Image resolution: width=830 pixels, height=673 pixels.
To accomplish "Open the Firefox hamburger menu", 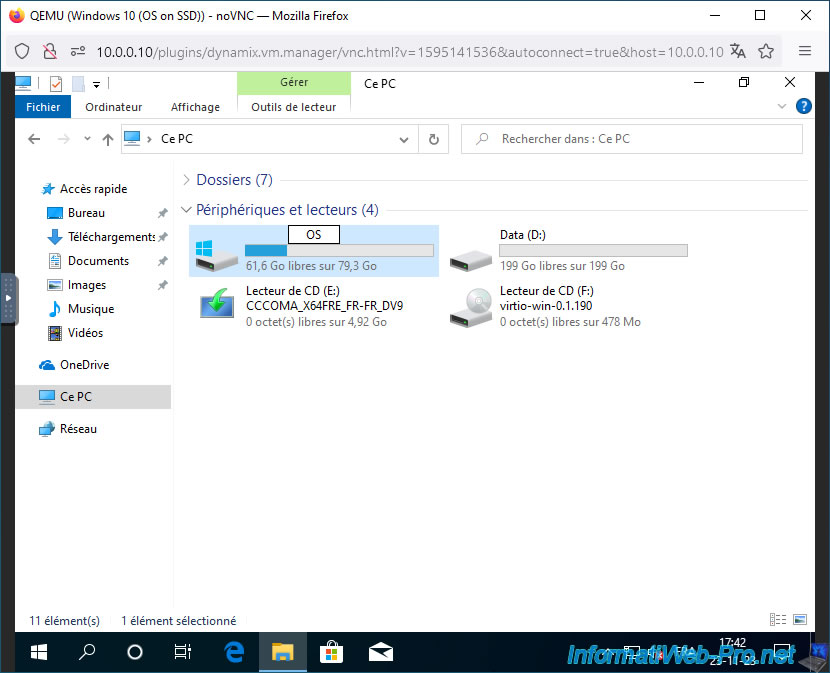I will tap(805, 51).
